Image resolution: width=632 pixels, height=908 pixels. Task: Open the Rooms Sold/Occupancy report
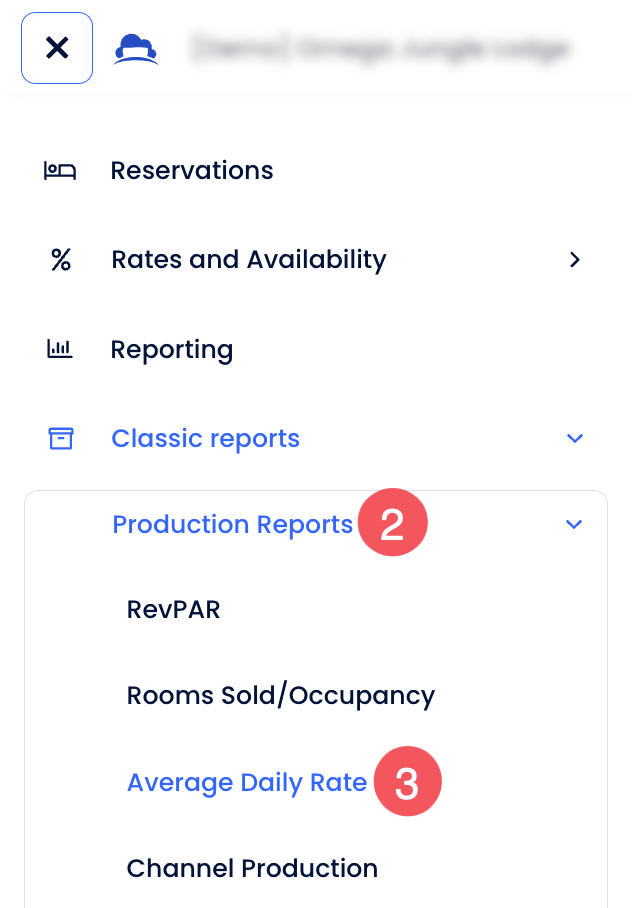click(281, 696)
